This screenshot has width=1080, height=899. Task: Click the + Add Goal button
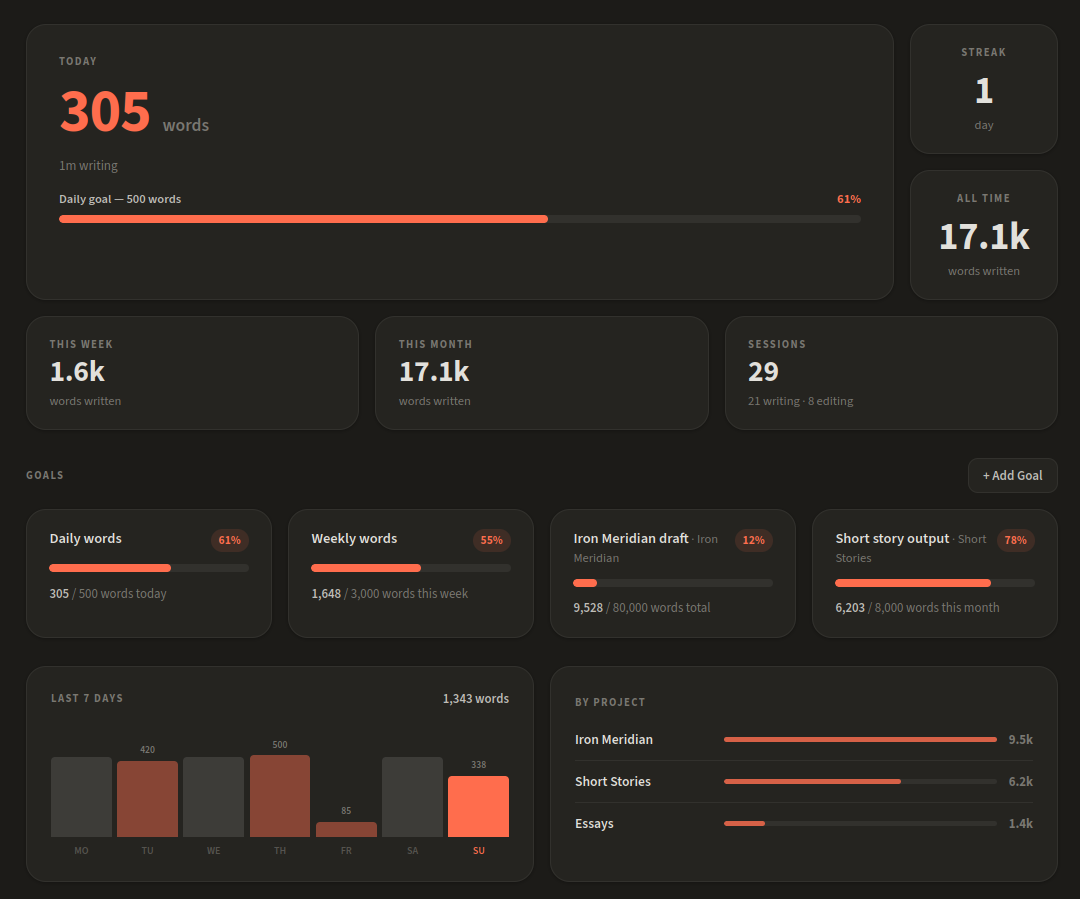tap(1012, 475)
